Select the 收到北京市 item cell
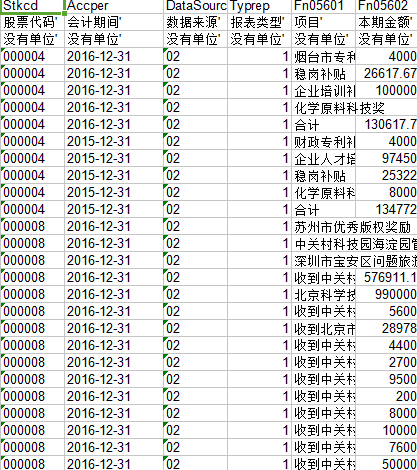 pyautogui.click(x=324, y=328)
